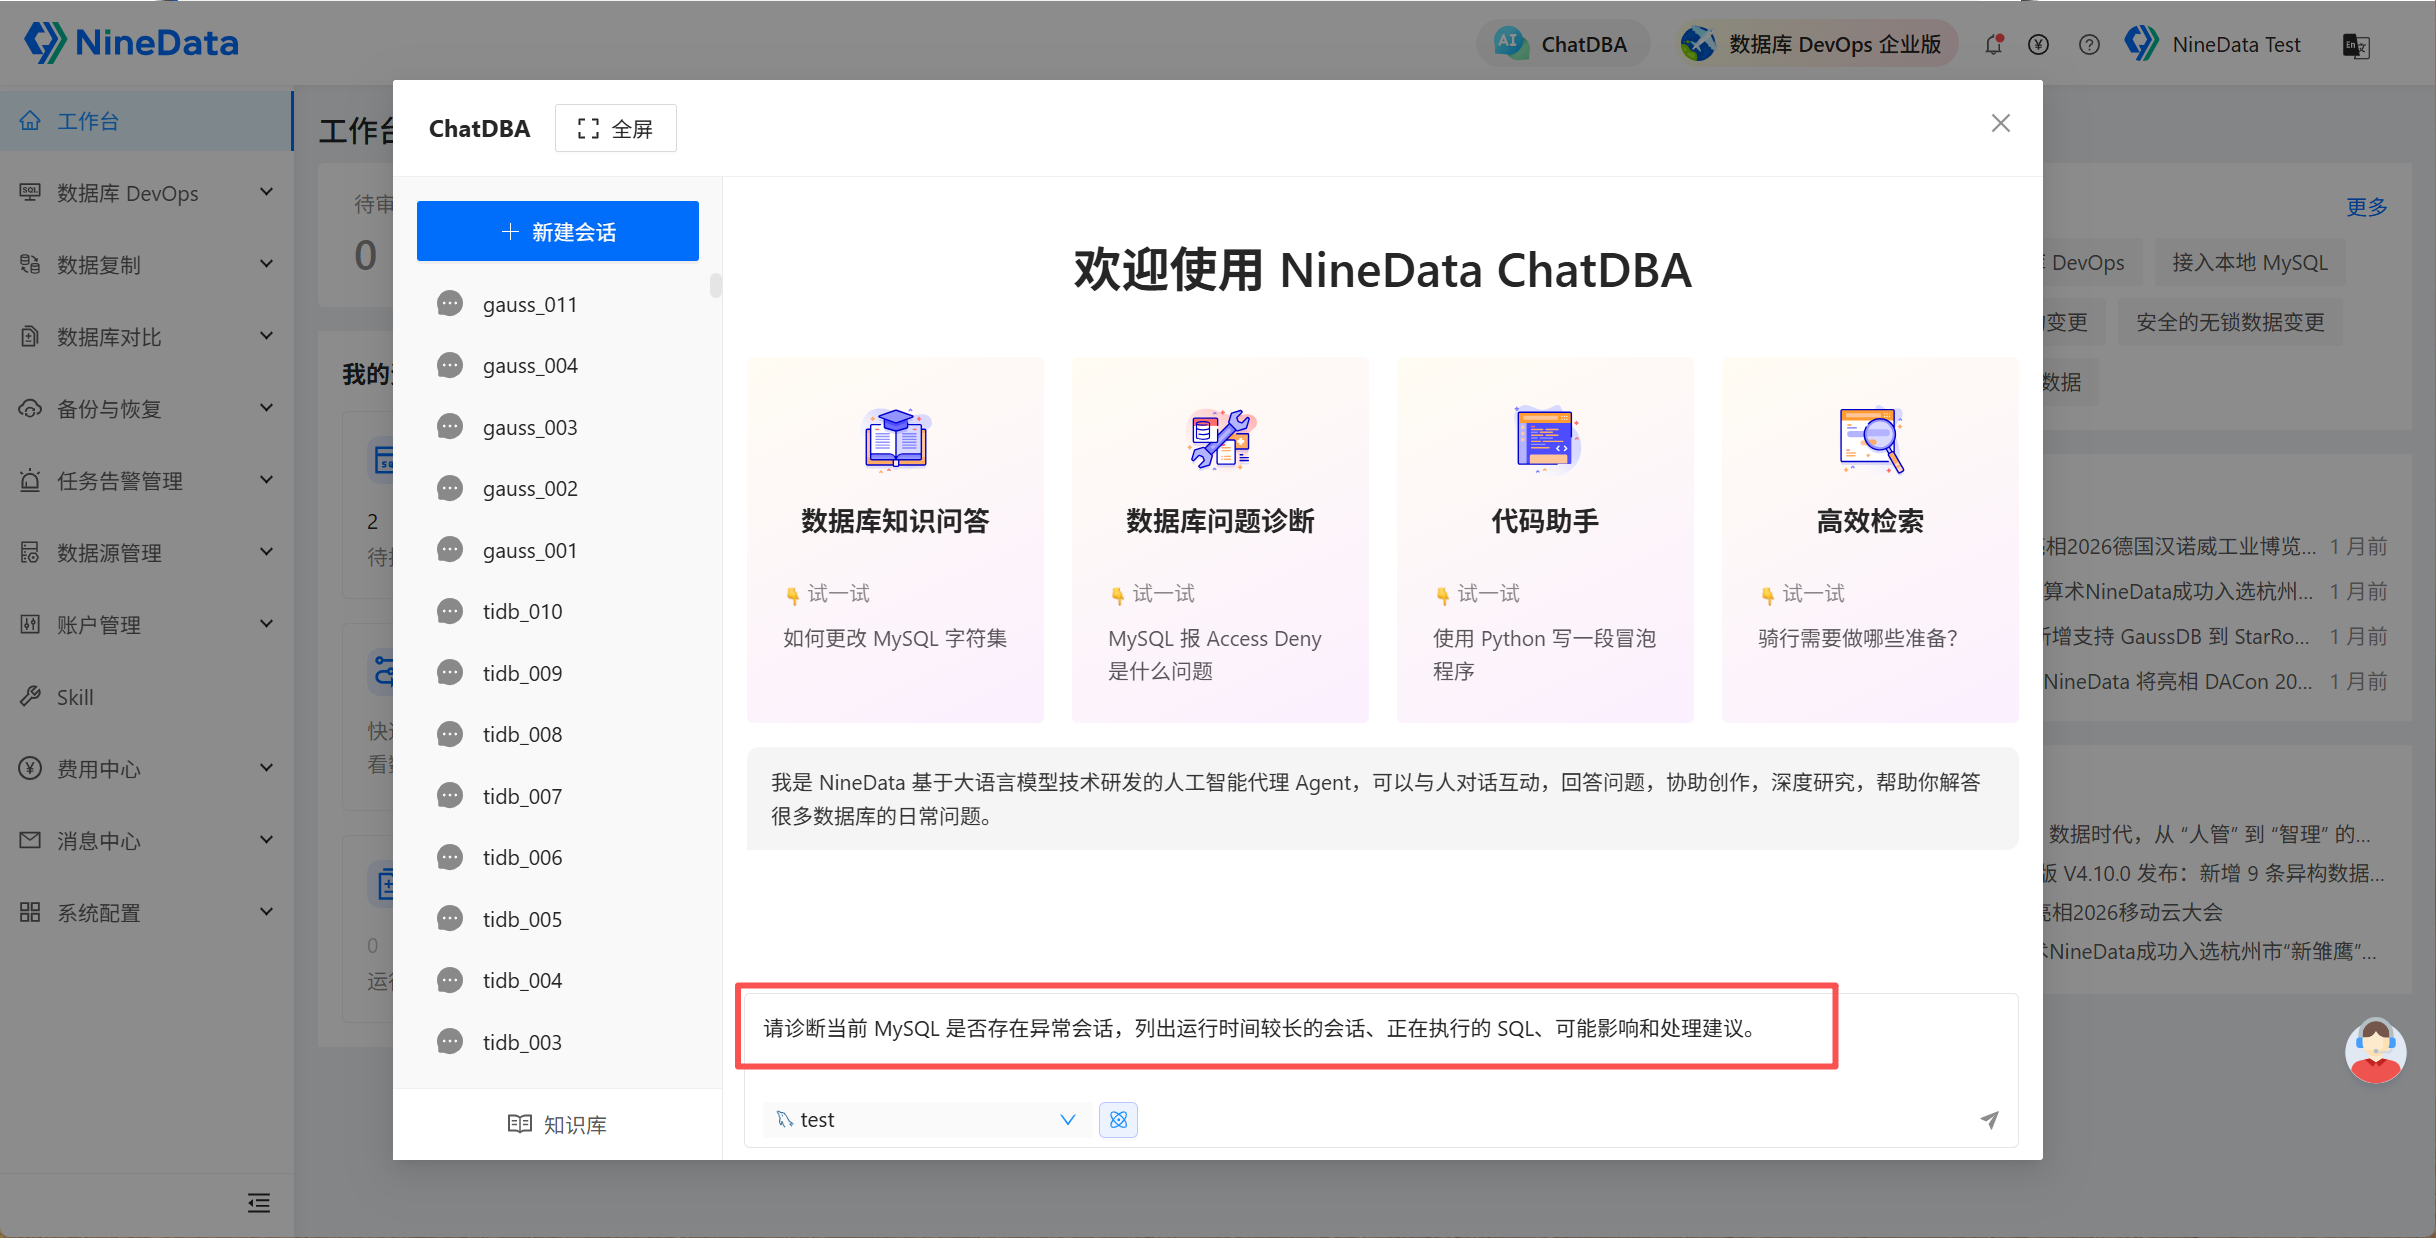Image resolution: width=2436 pixels, height=1238 pixels.
Task: Expand 账户管理 sidebar menu
Action: point(146,625)
